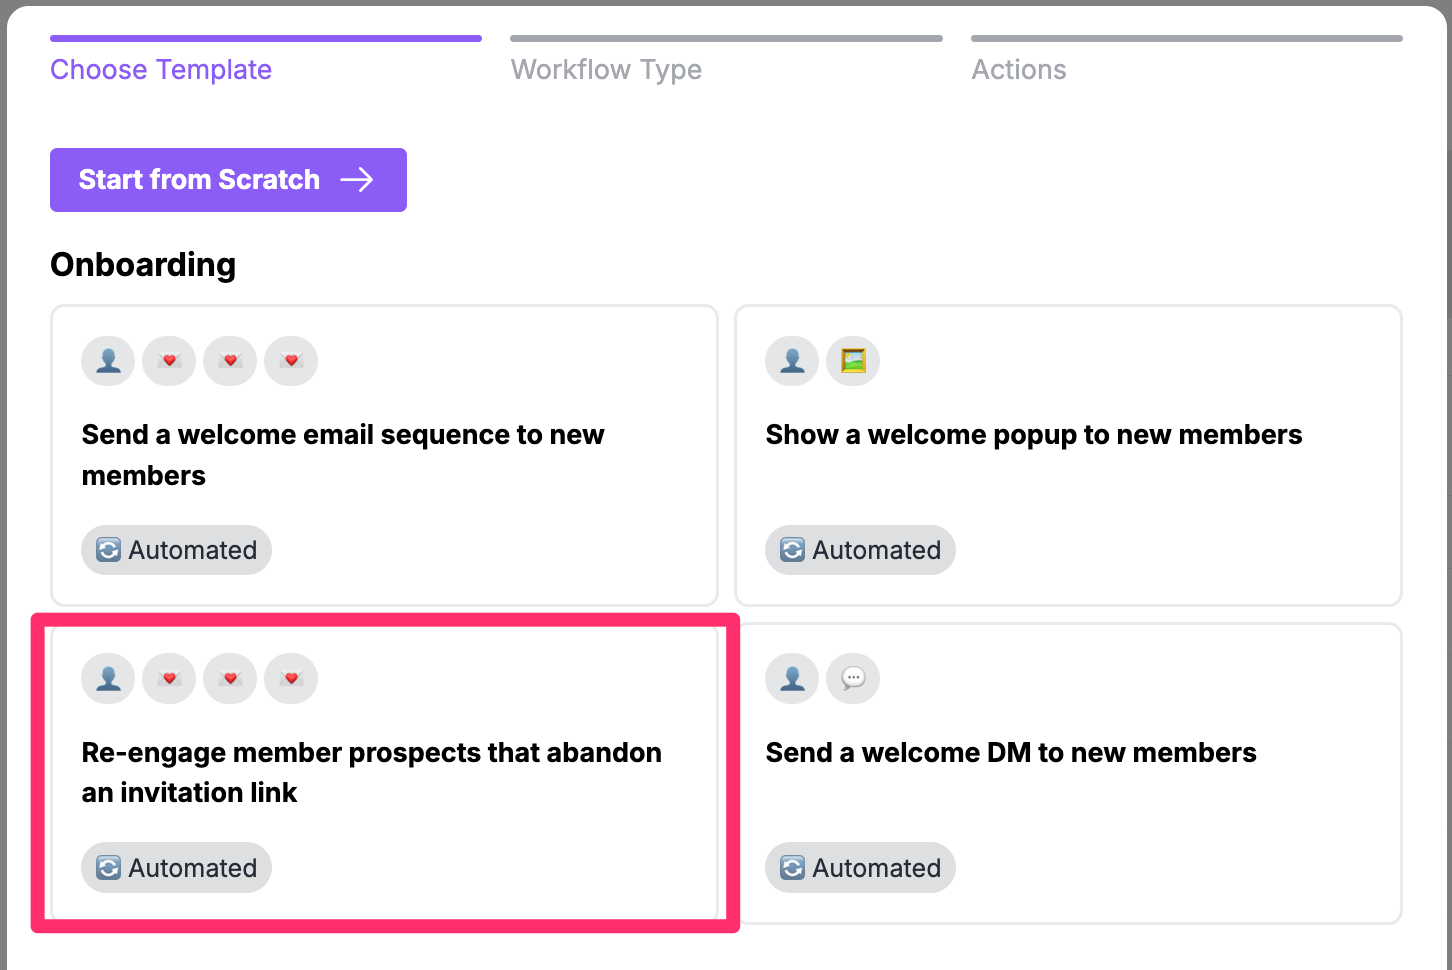This screenshot has width=1452, height=970.
Task: Choose the Show a welcome popup template
Action: coord(1068,455)
